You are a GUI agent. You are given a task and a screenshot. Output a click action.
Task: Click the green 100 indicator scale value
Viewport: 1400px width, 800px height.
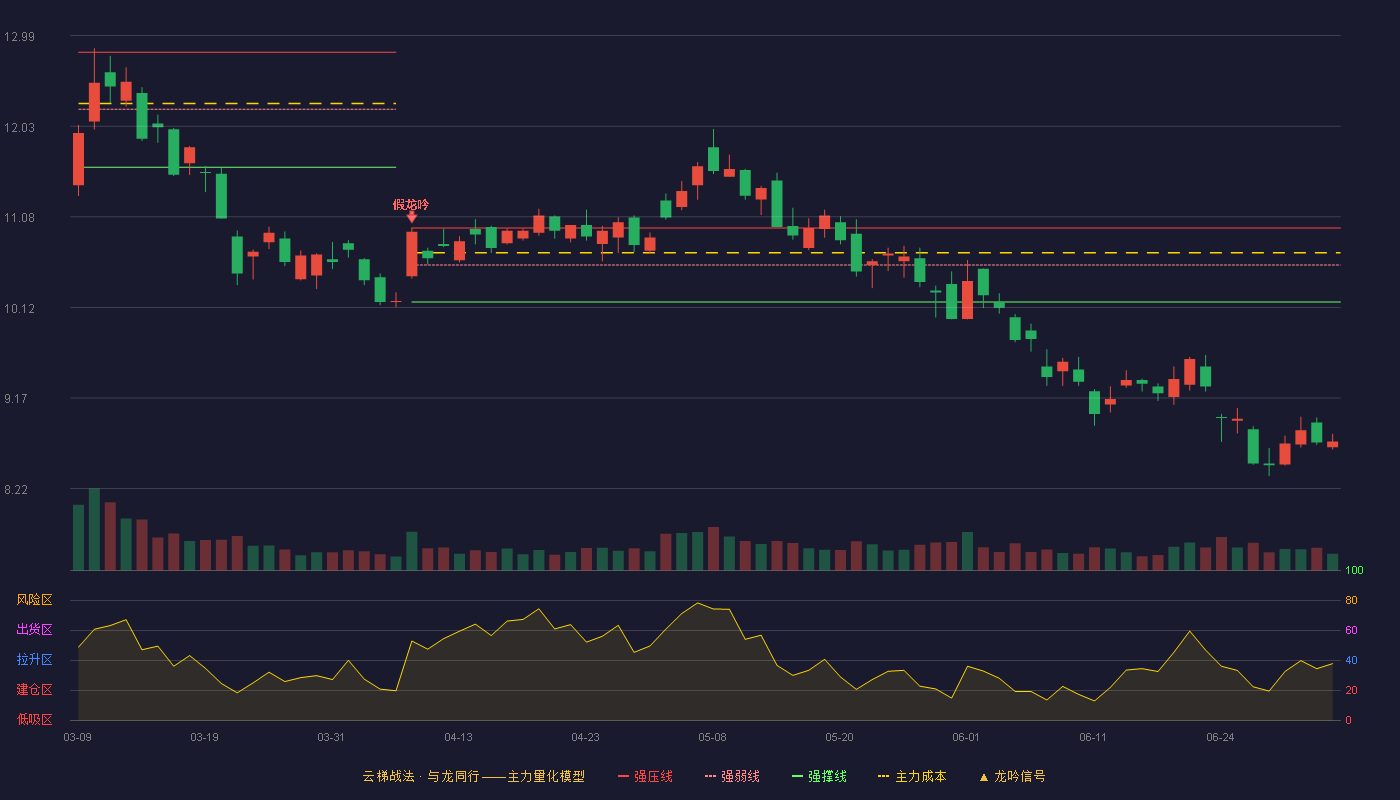[1354, 570]
